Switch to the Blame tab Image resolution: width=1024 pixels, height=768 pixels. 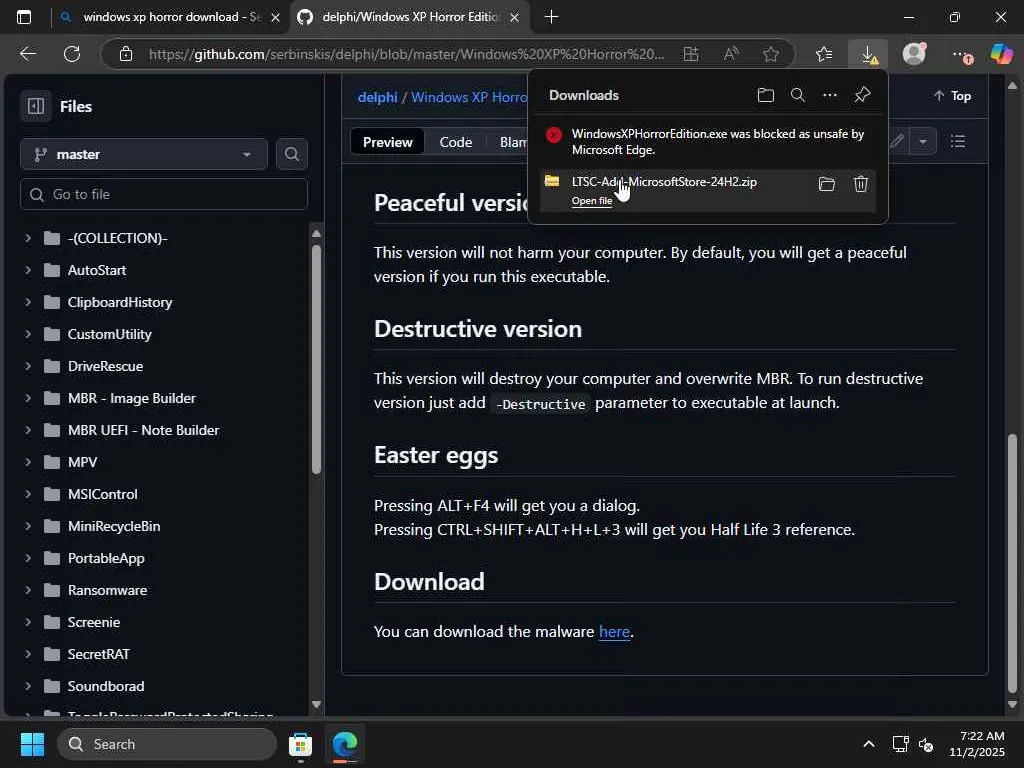(512, 142)
